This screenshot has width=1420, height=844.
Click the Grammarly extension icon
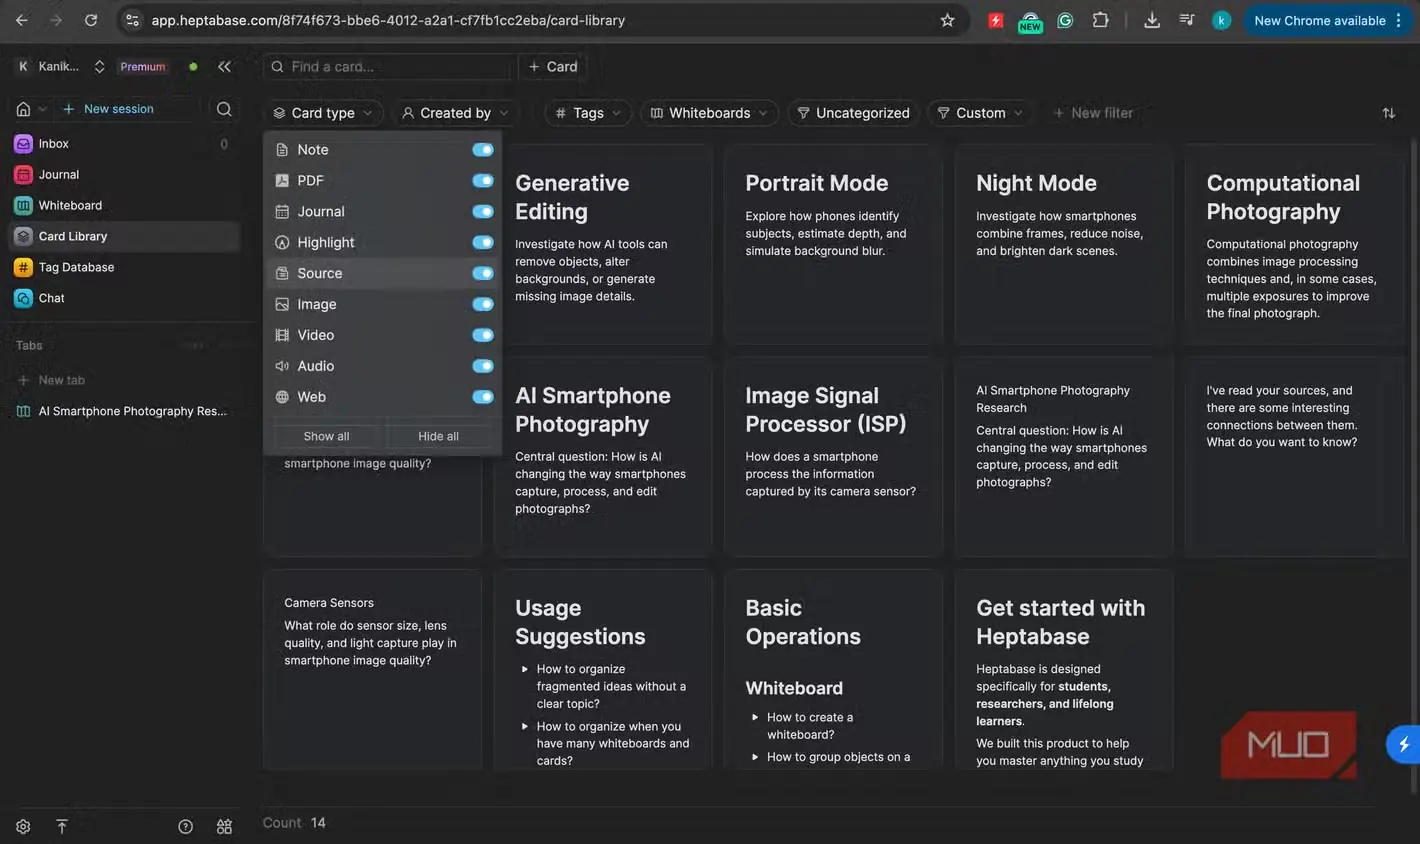[1065, 20]
